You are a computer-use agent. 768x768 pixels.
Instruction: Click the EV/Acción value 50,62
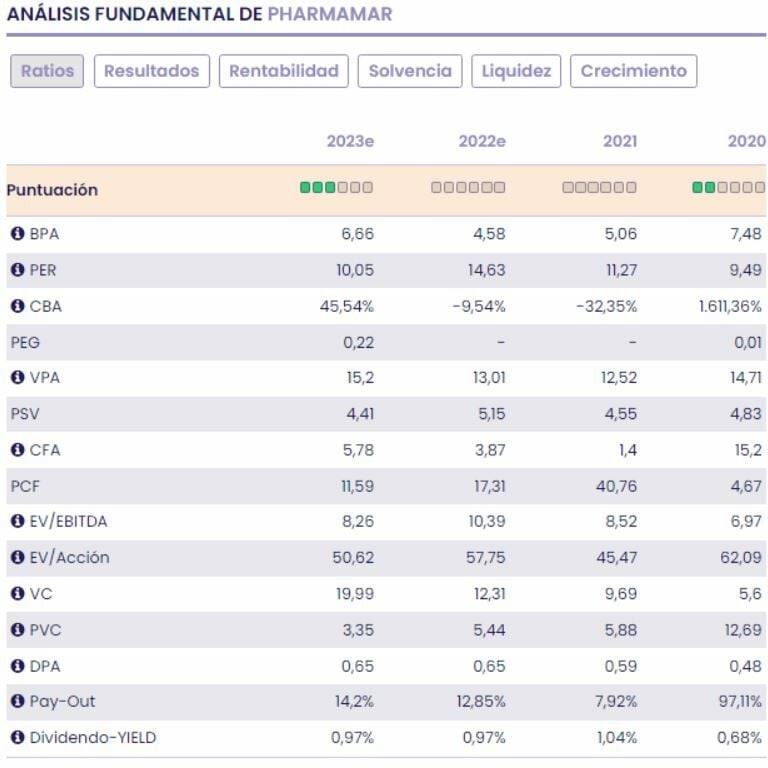click(353, 557)
